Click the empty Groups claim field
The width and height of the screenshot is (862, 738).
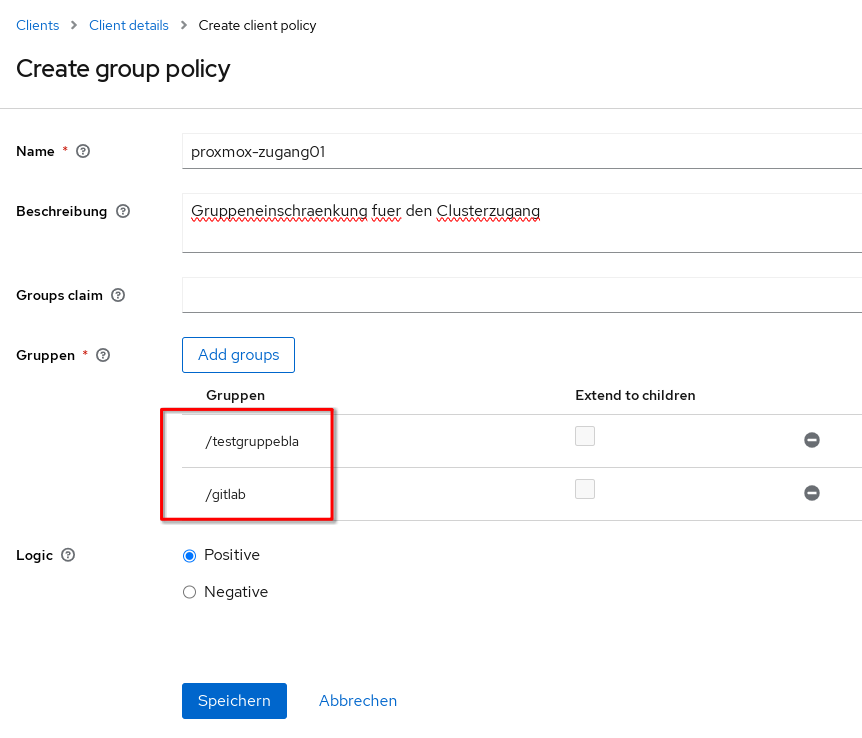pyautogui.click(x=520, y=296)
